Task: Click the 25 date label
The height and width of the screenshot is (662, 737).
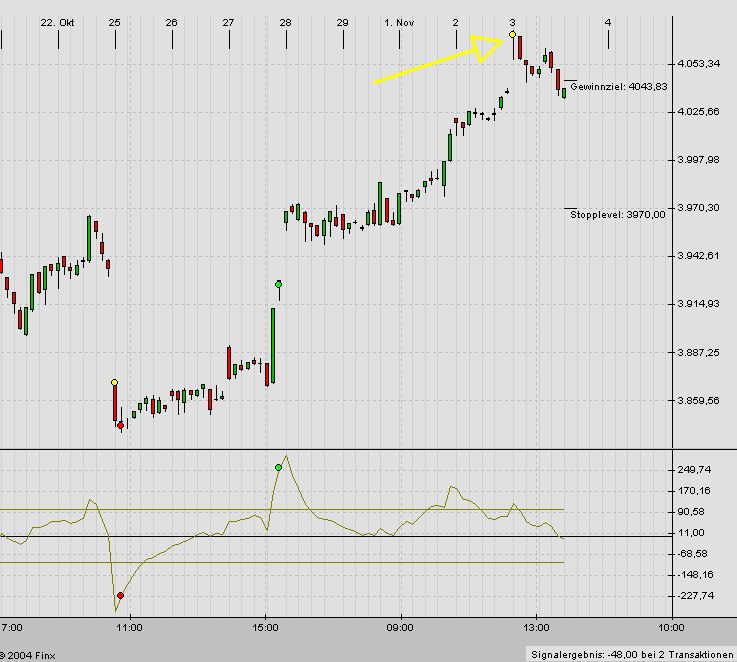Action: (x=114, y=23)
